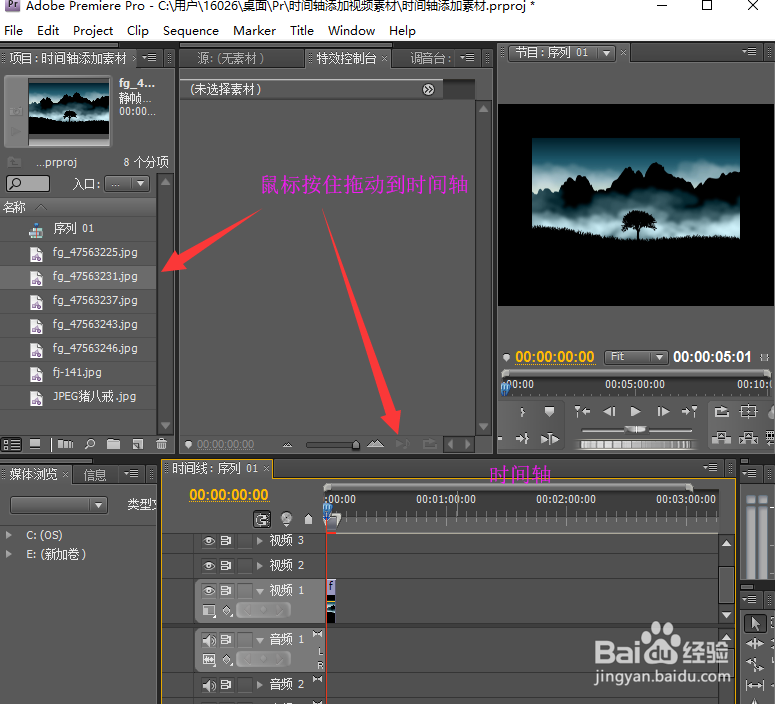Screen dimensions: 775x704
Task: Click the project search field
Action: [28, 184]
